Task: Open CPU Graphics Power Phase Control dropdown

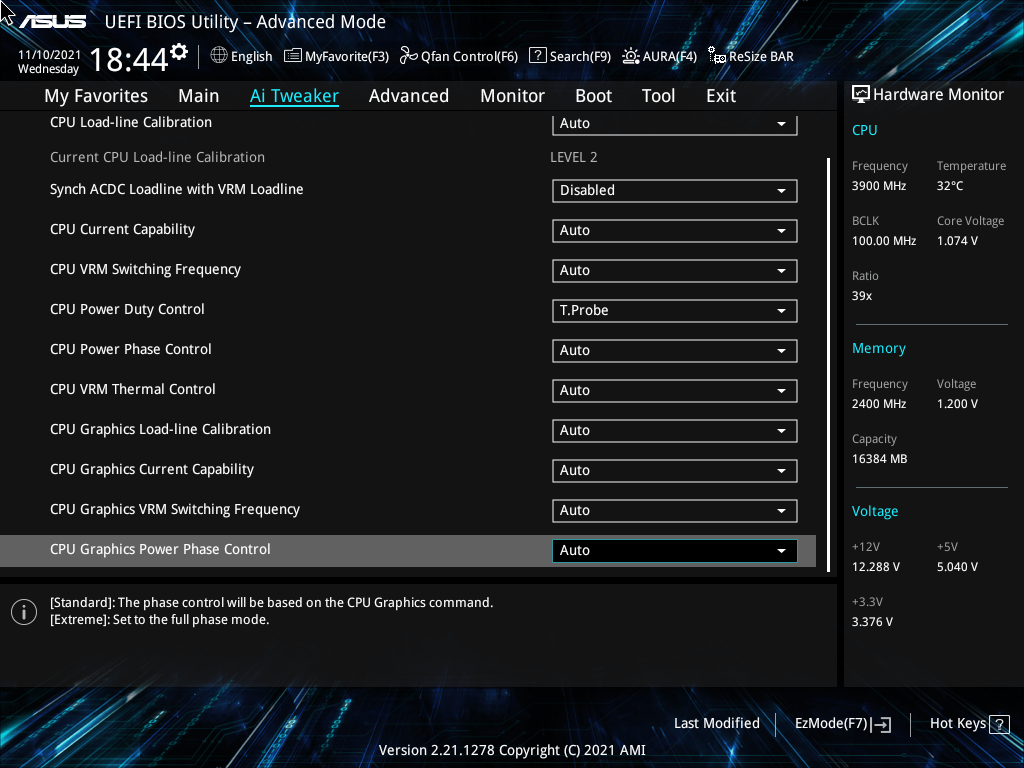Action: 675,551
